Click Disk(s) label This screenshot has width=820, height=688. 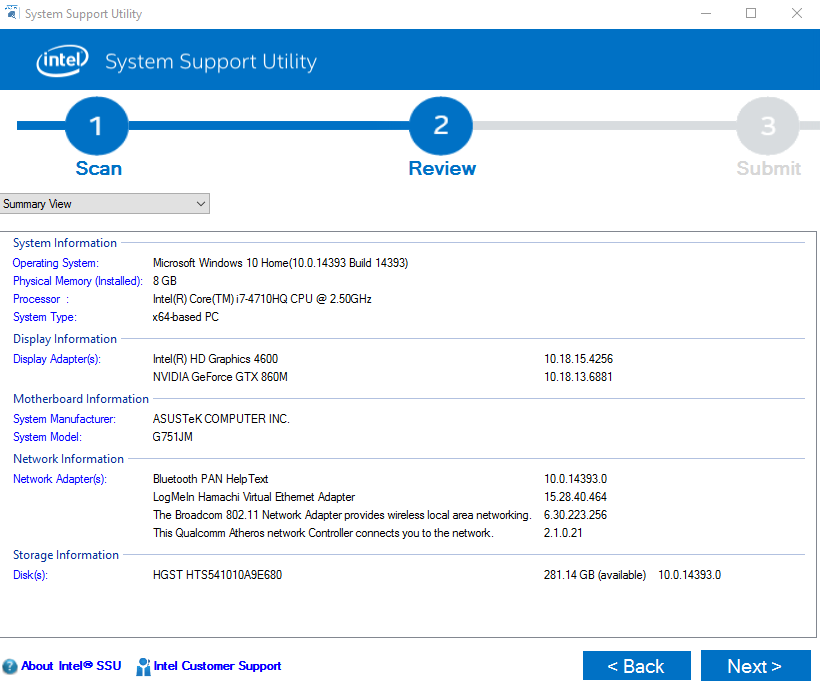30,575
